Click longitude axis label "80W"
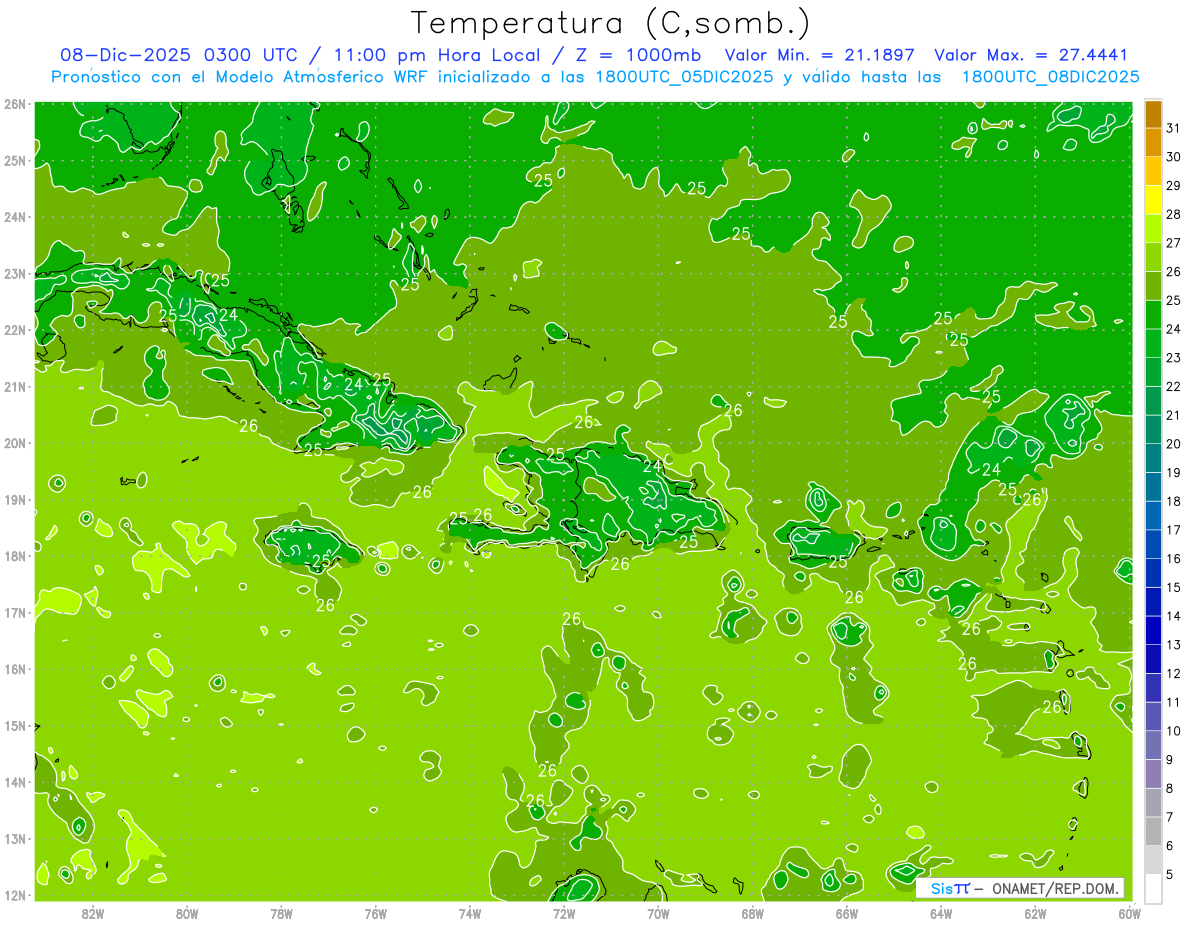This screenshot has height=927, width=1200. 187,913
